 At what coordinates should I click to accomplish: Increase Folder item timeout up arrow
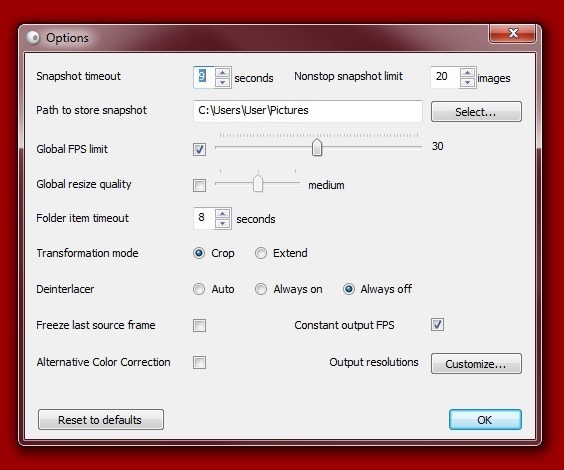point(223,214)
